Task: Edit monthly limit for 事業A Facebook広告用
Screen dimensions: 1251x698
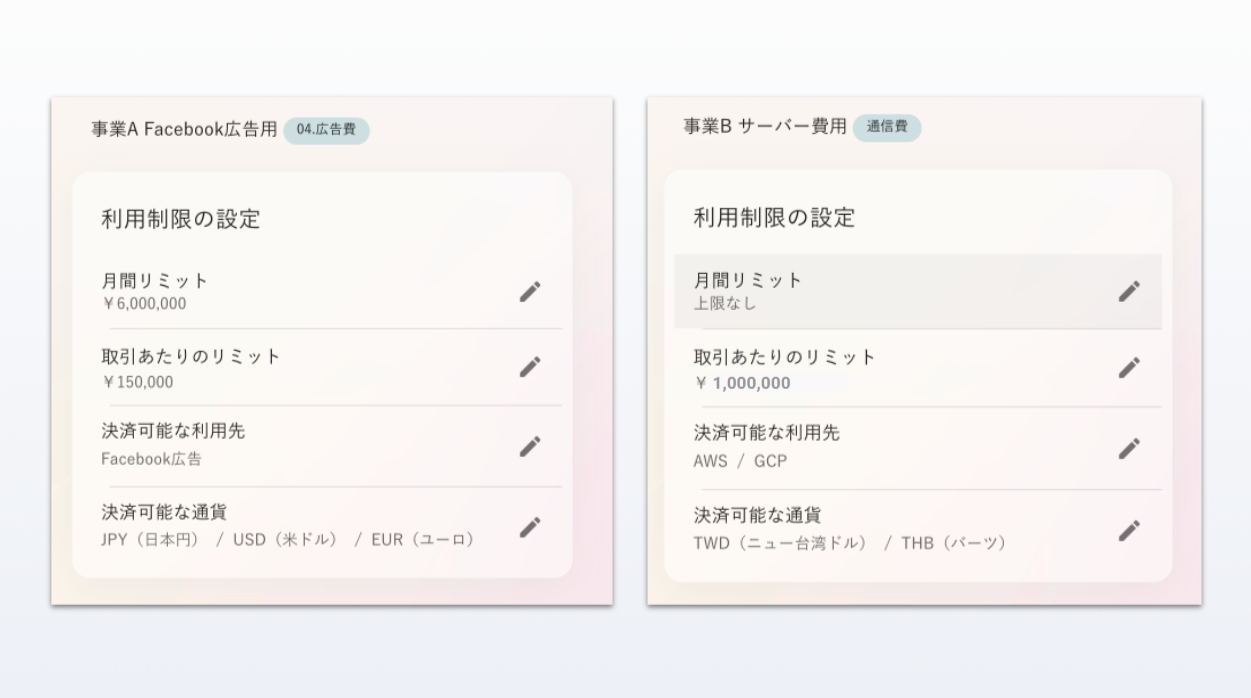Action: point(531,291)
